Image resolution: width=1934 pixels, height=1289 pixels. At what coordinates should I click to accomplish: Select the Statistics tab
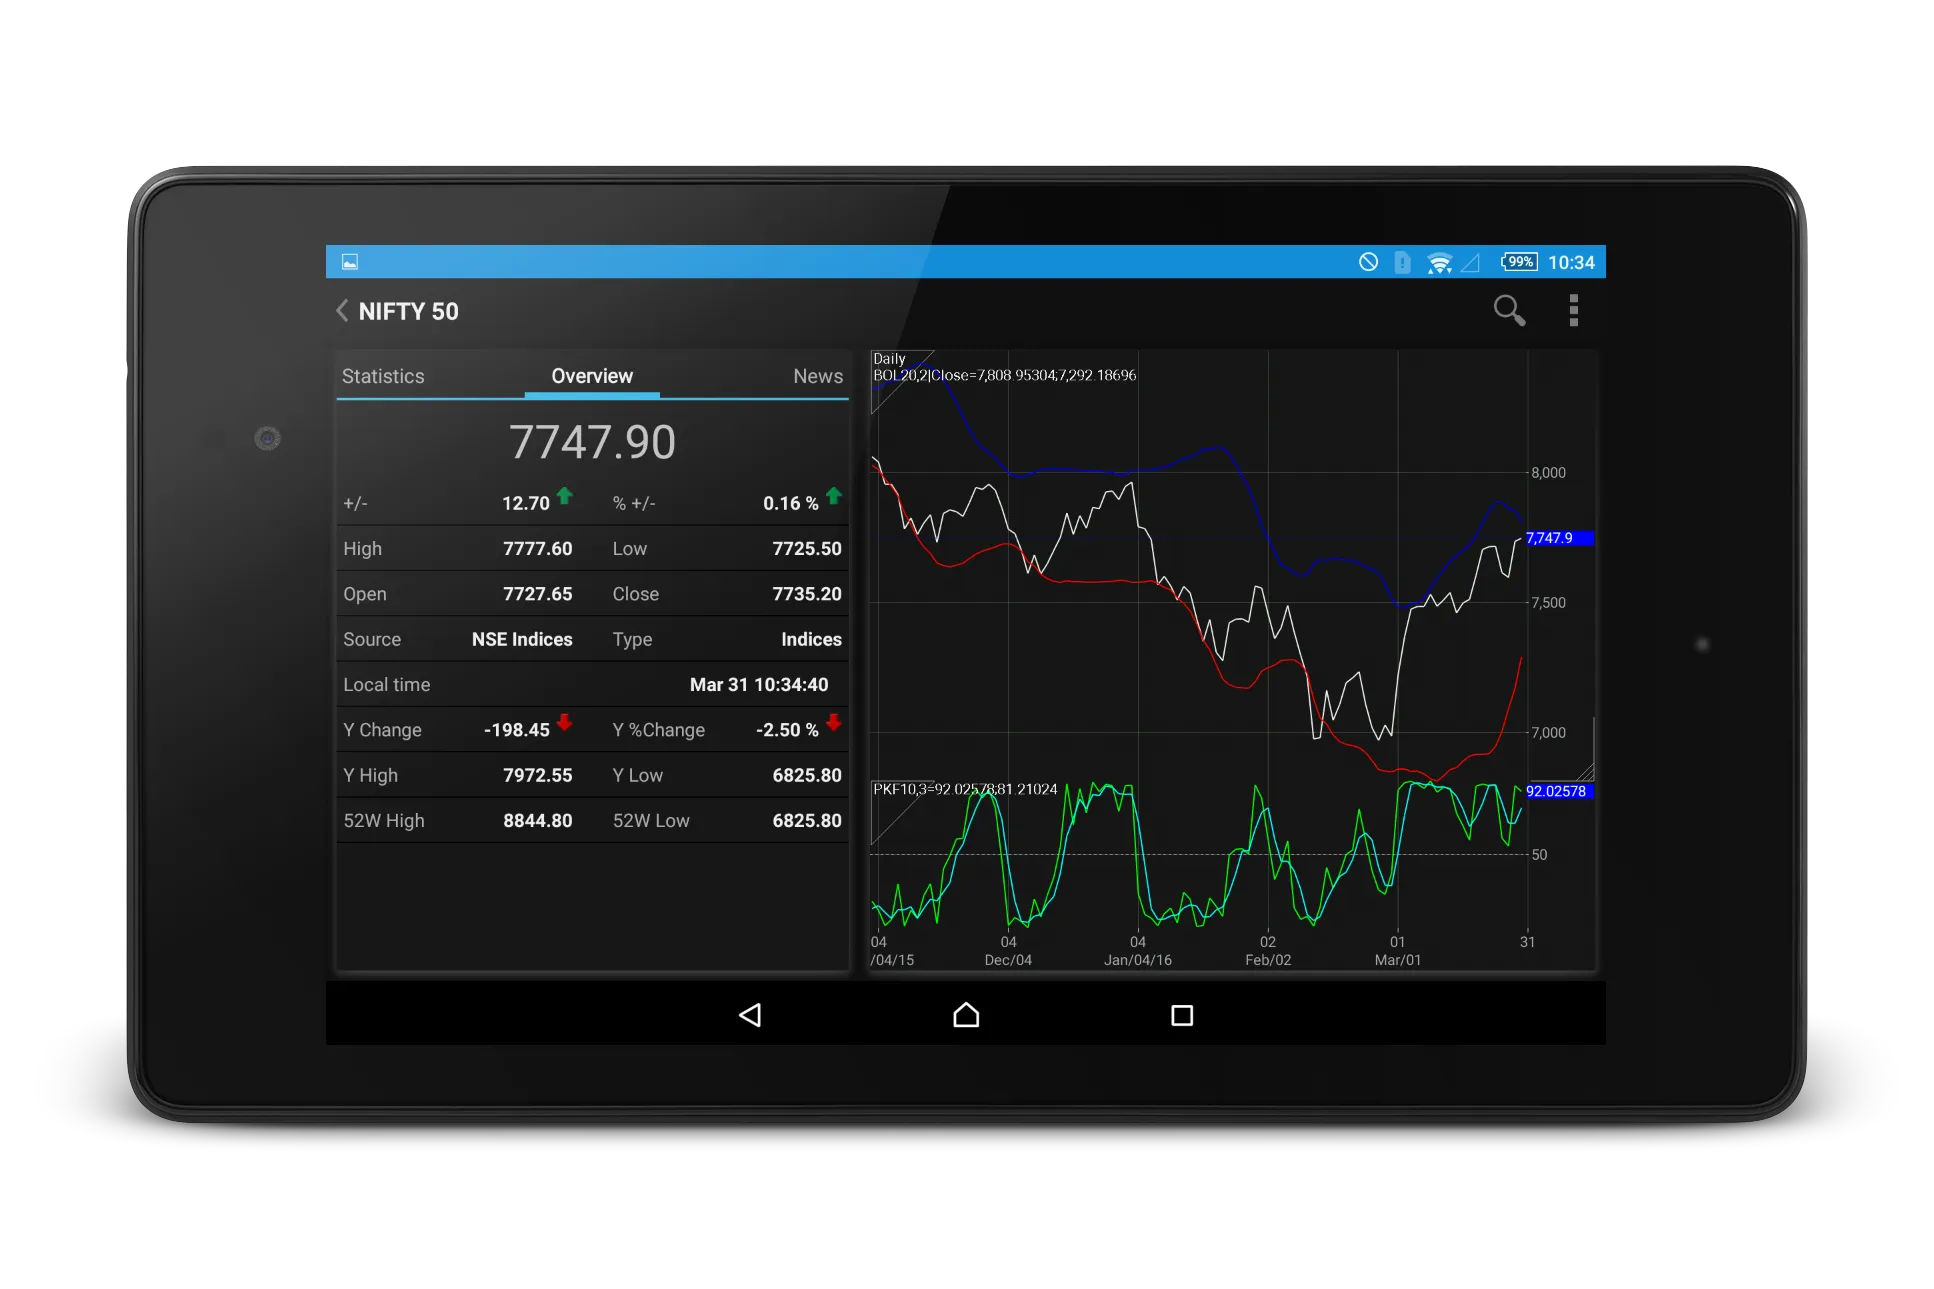coord(382,374)
